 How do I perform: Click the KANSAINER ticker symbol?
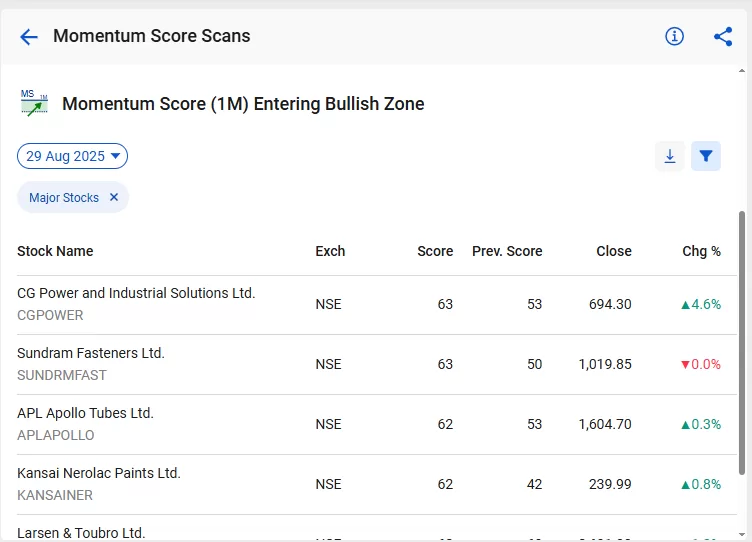pos(55,495)
